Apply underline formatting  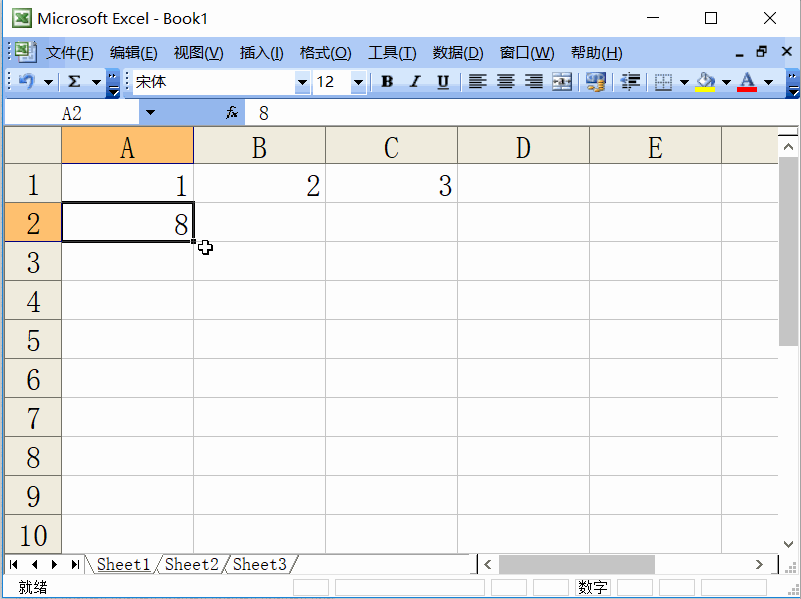pyautogui.click(x=441, y=82)
